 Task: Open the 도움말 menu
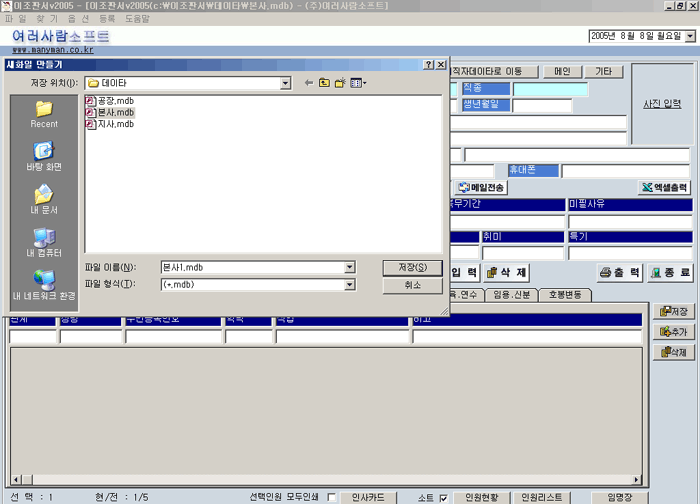pos(137,19)
